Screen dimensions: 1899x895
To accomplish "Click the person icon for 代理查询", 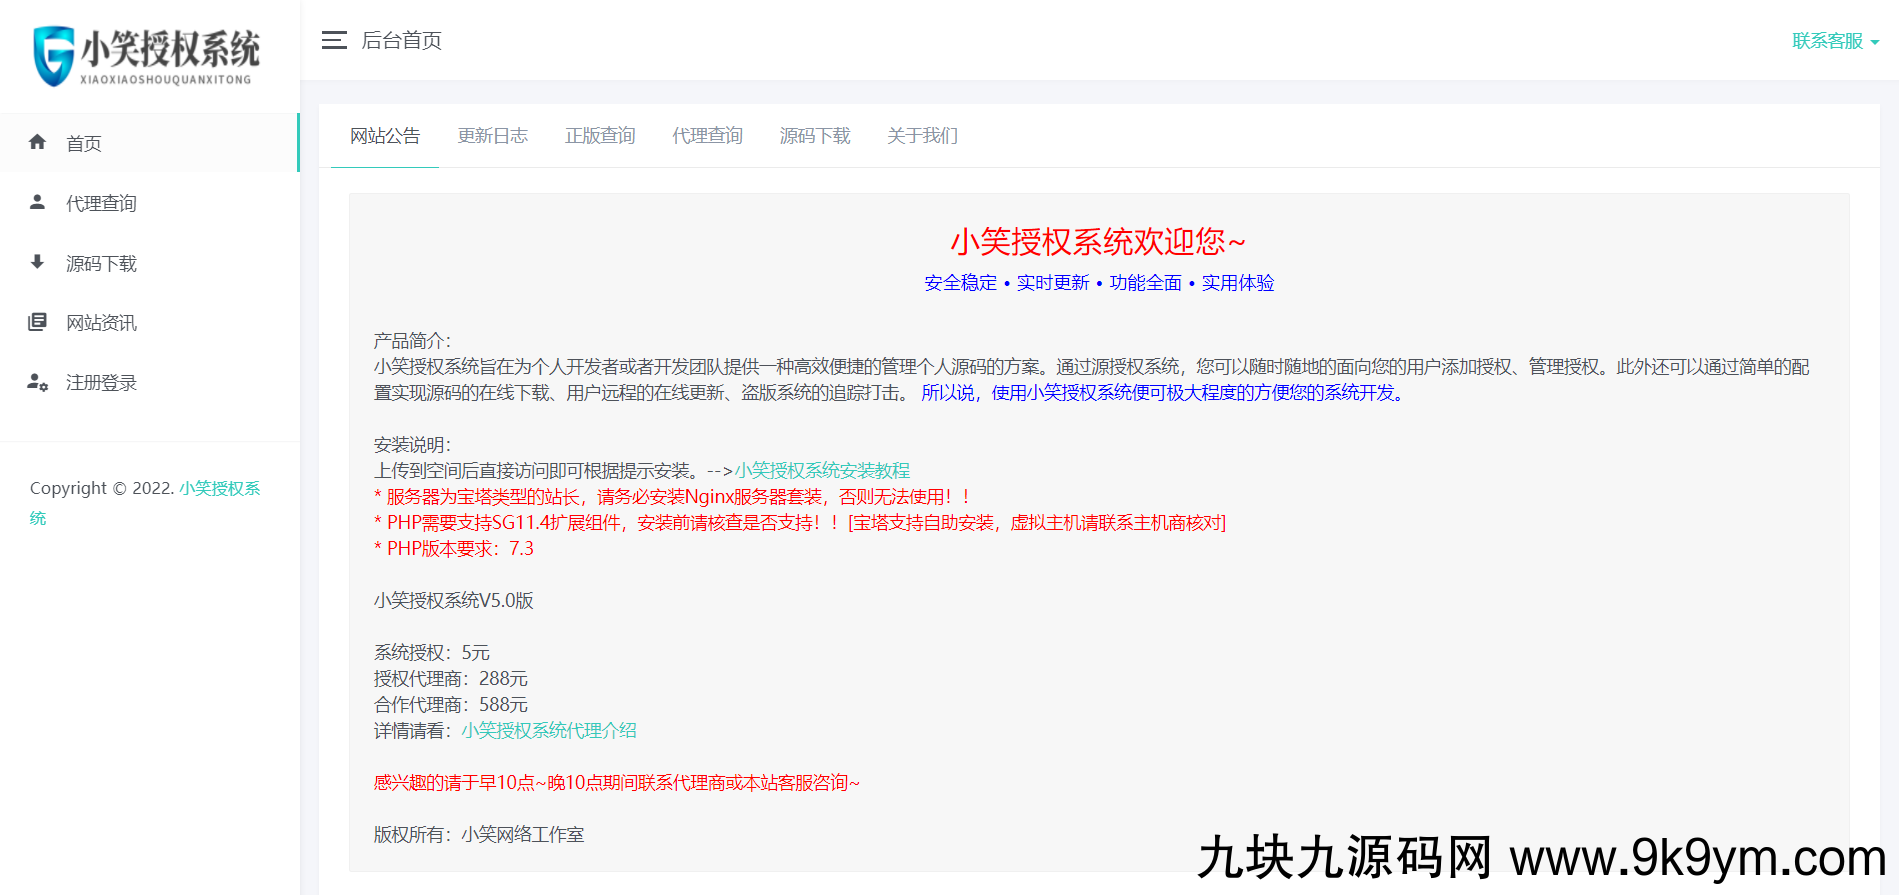I will (x=38, y=202).
